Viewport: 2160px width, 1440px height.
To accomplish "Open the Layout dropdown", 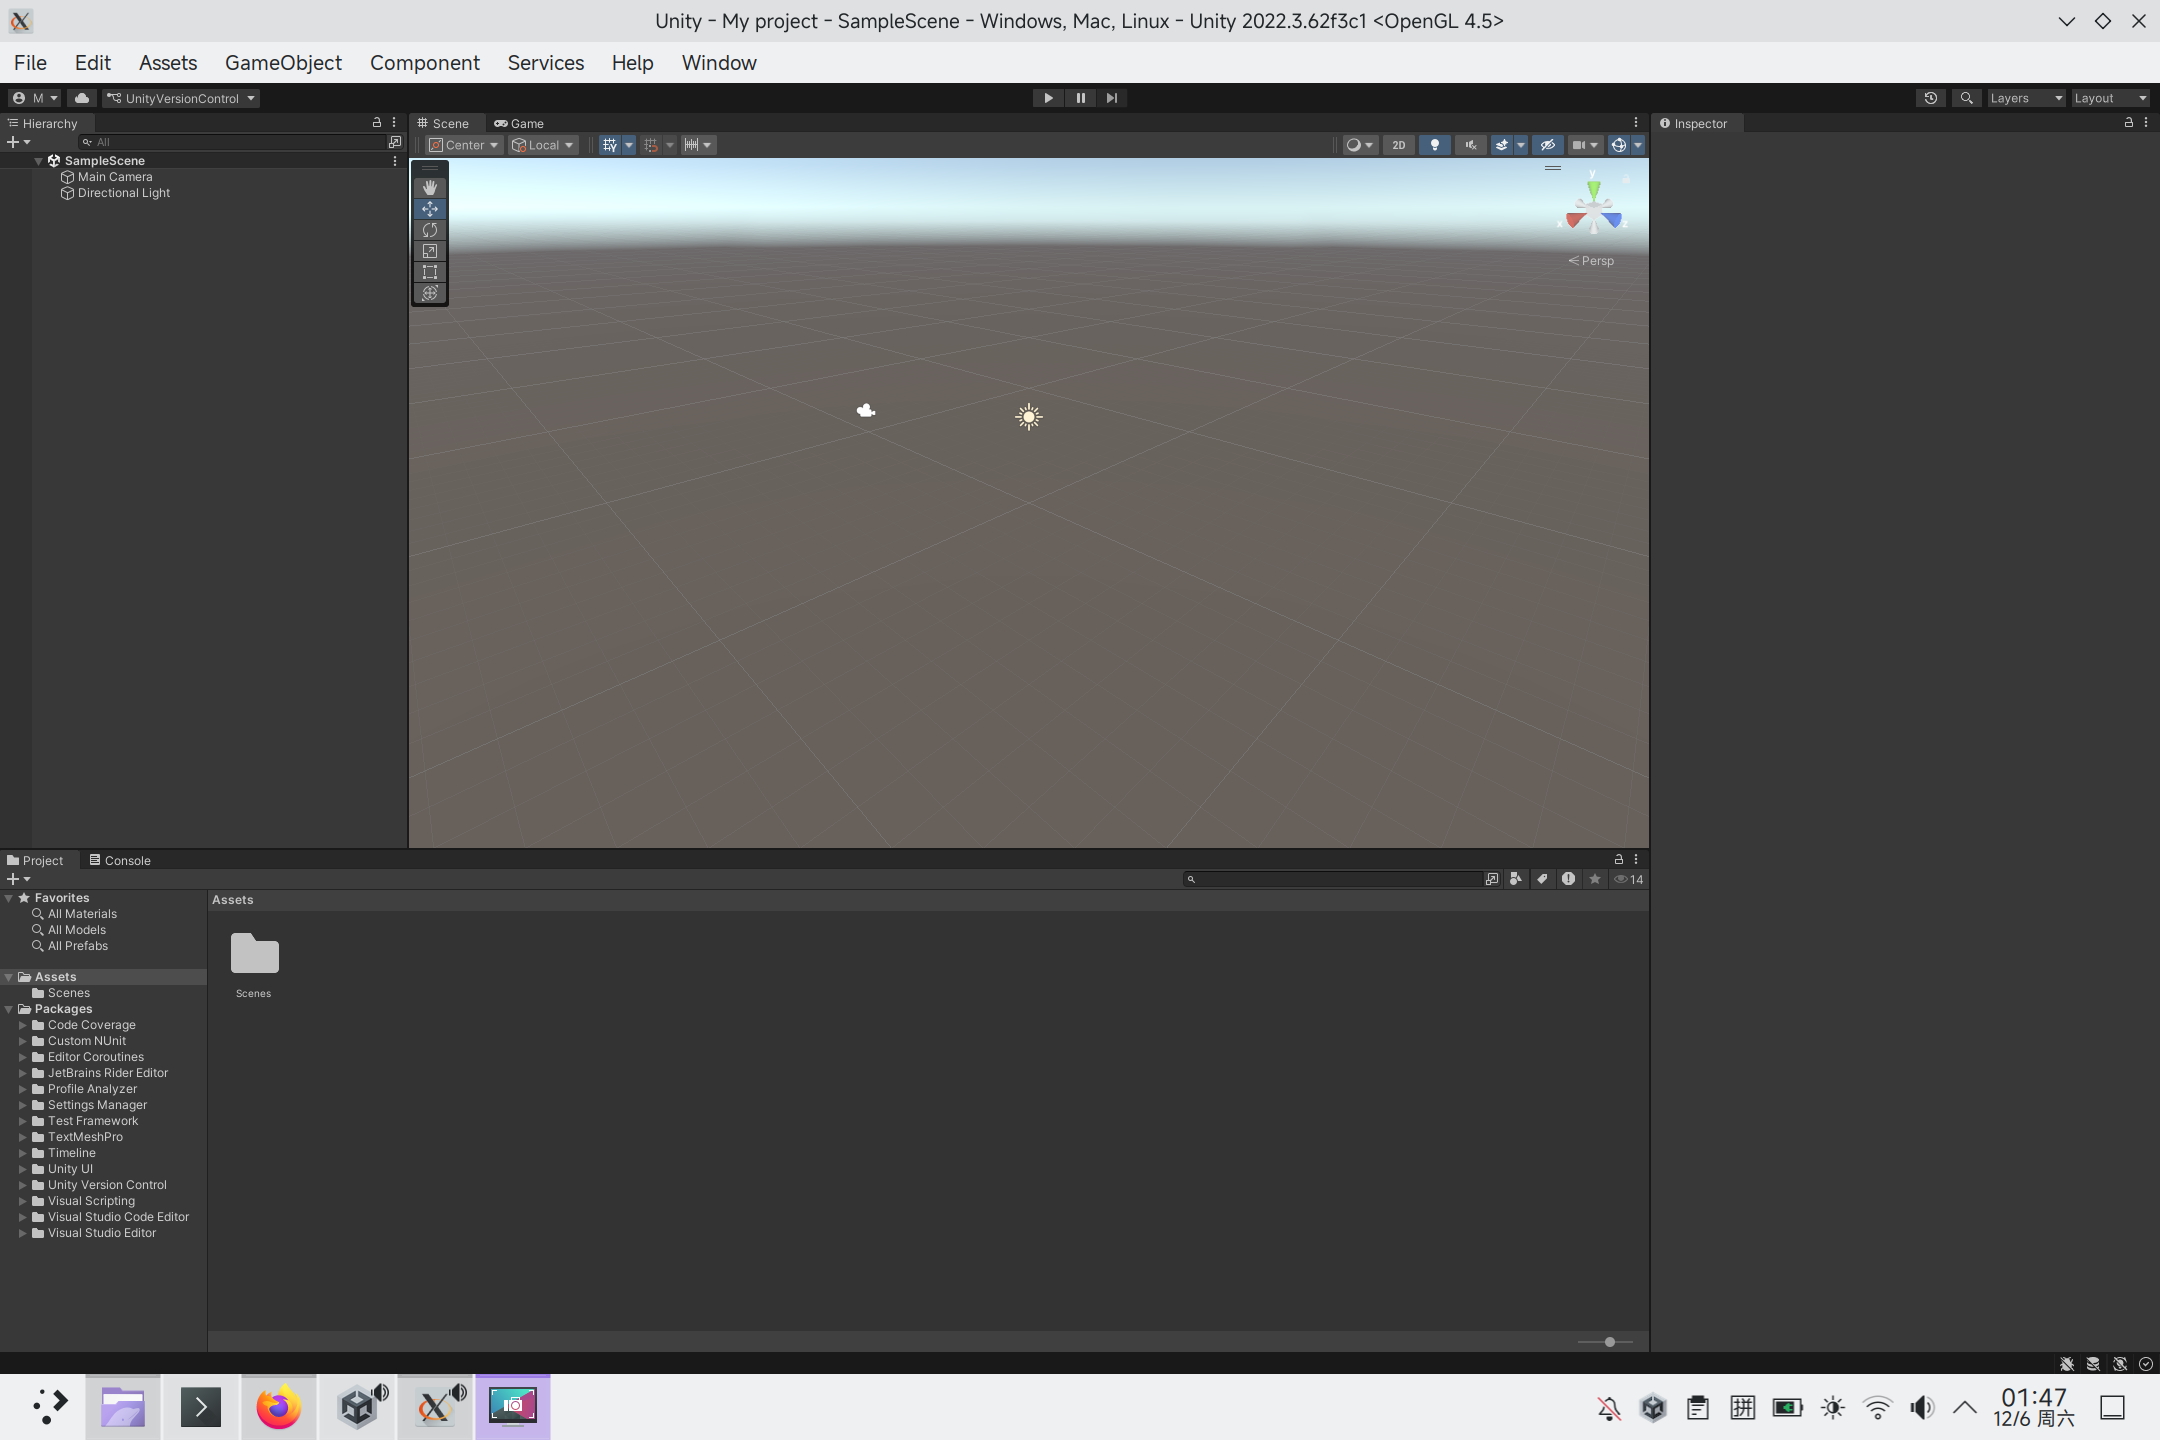I will point(2110,98).
